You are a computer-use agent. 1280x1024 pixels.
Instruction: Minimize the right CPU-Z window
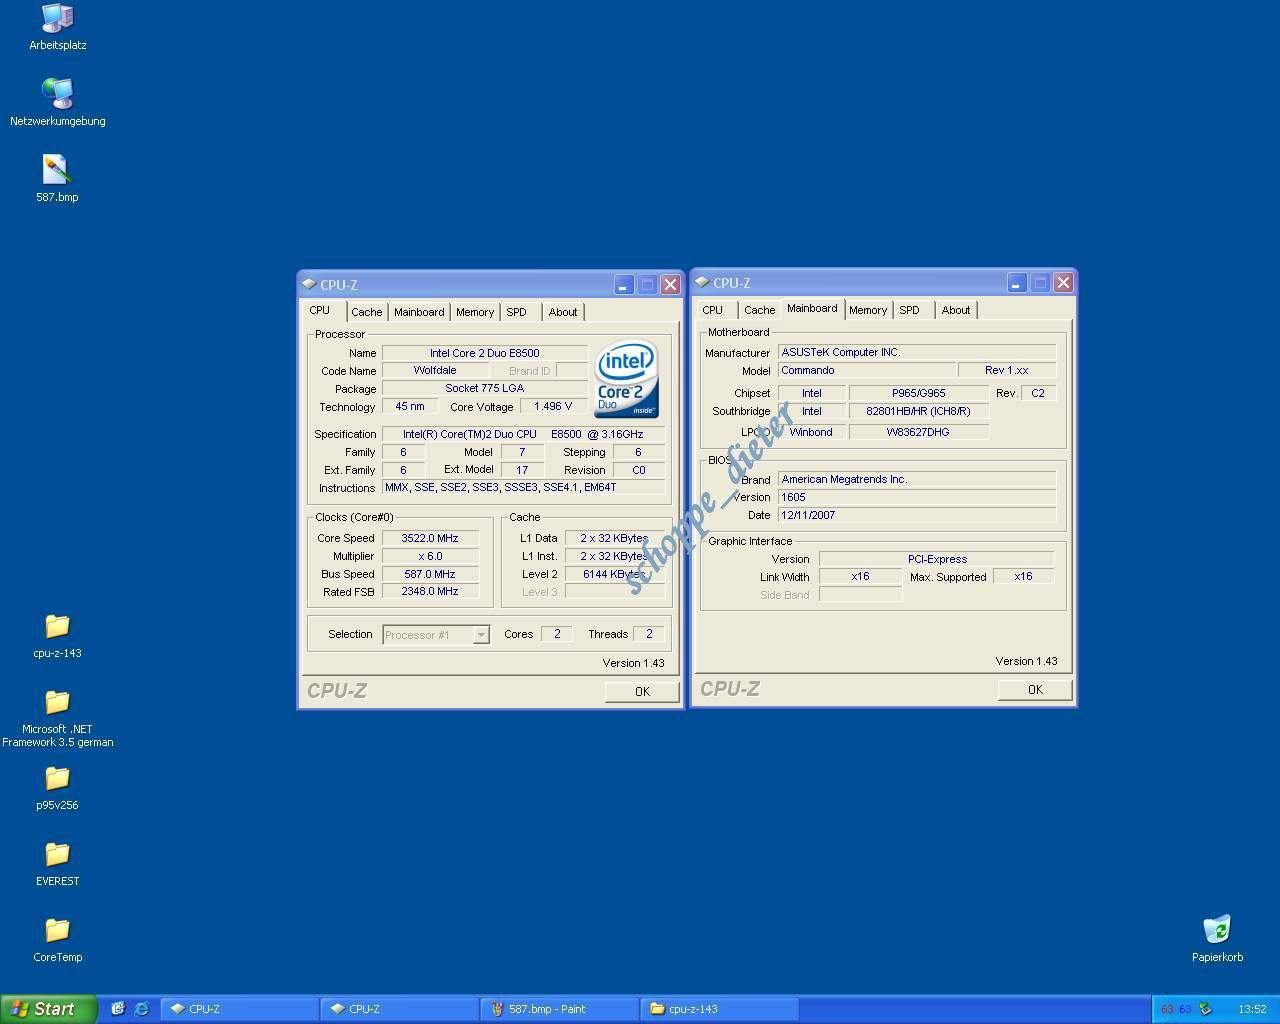(x=1016, y=283)
